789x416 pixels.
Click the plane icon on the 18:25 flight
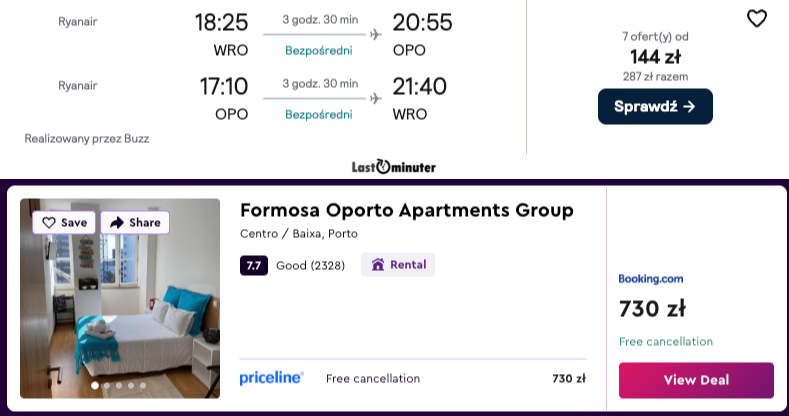[x=376, y=34]
